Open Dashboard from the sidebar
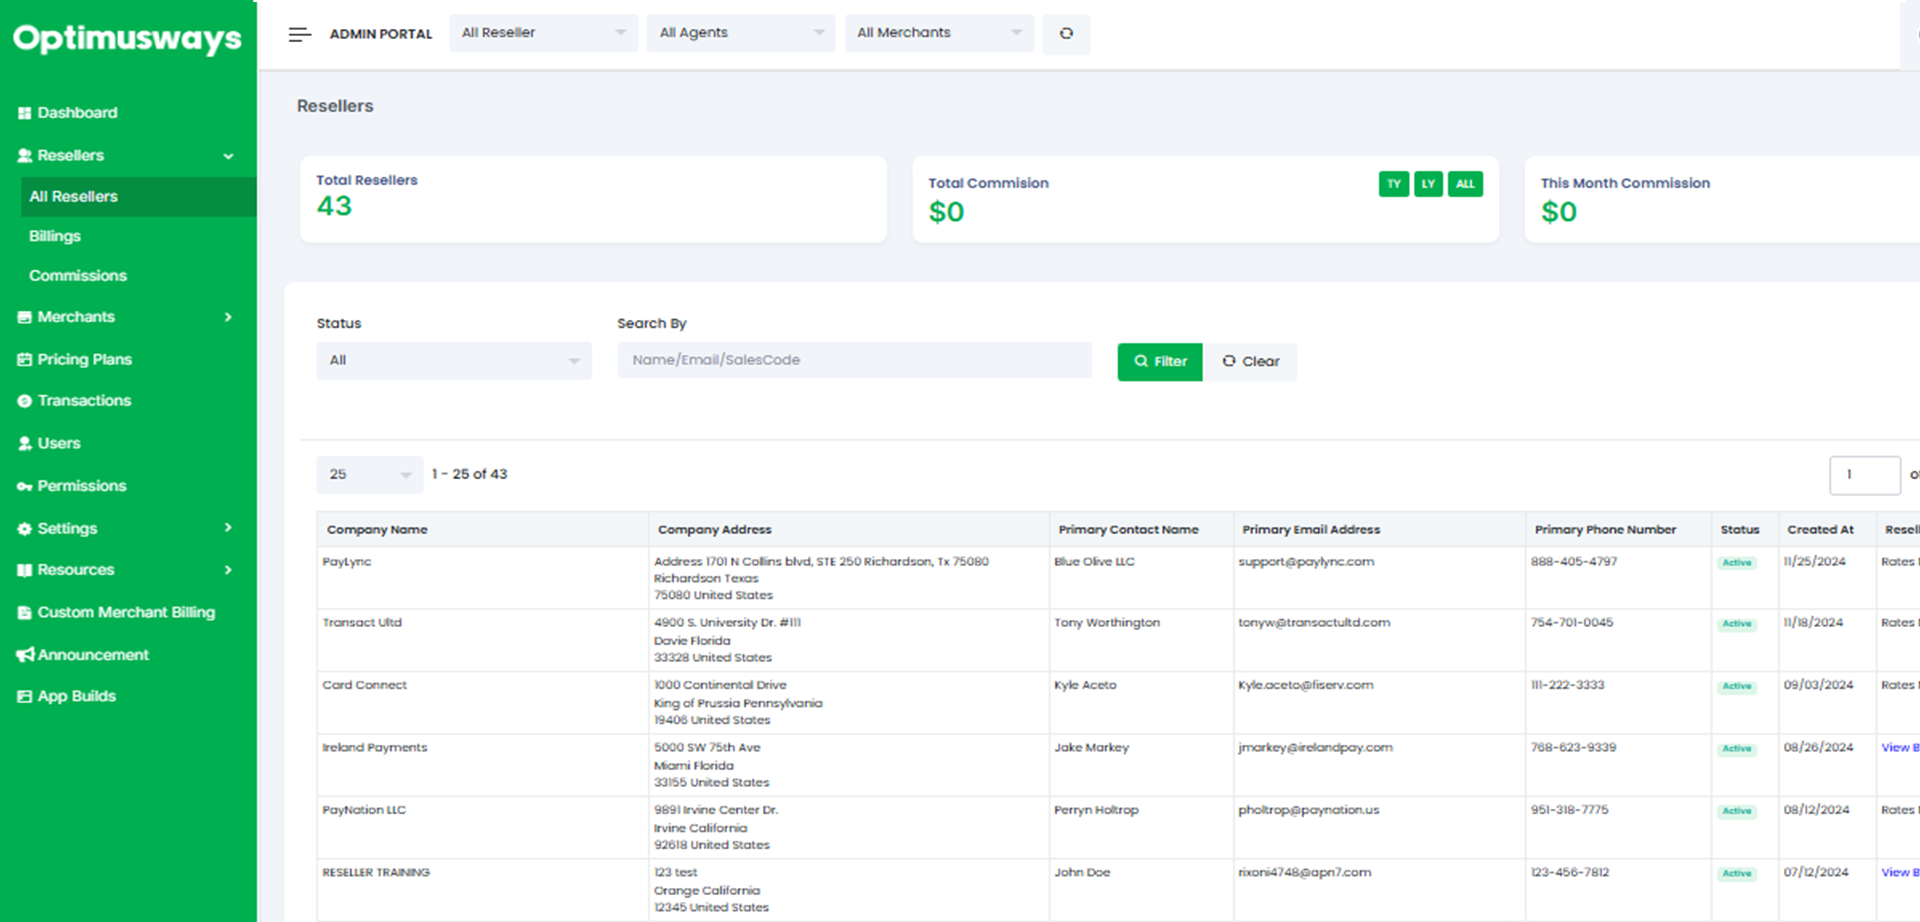The image size is (1920, 922). coord(77,113)
